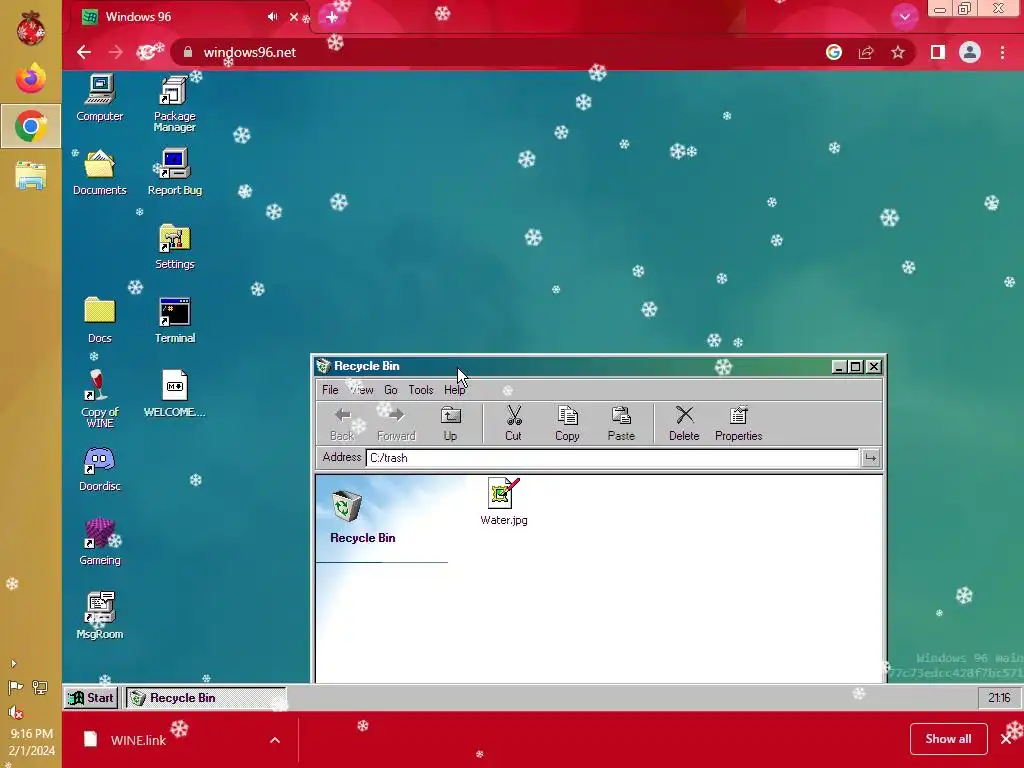Open the Tools menu in Recycle Bin
The height and width of the screenshot is (768, 1024).
[x=421, y=390]
